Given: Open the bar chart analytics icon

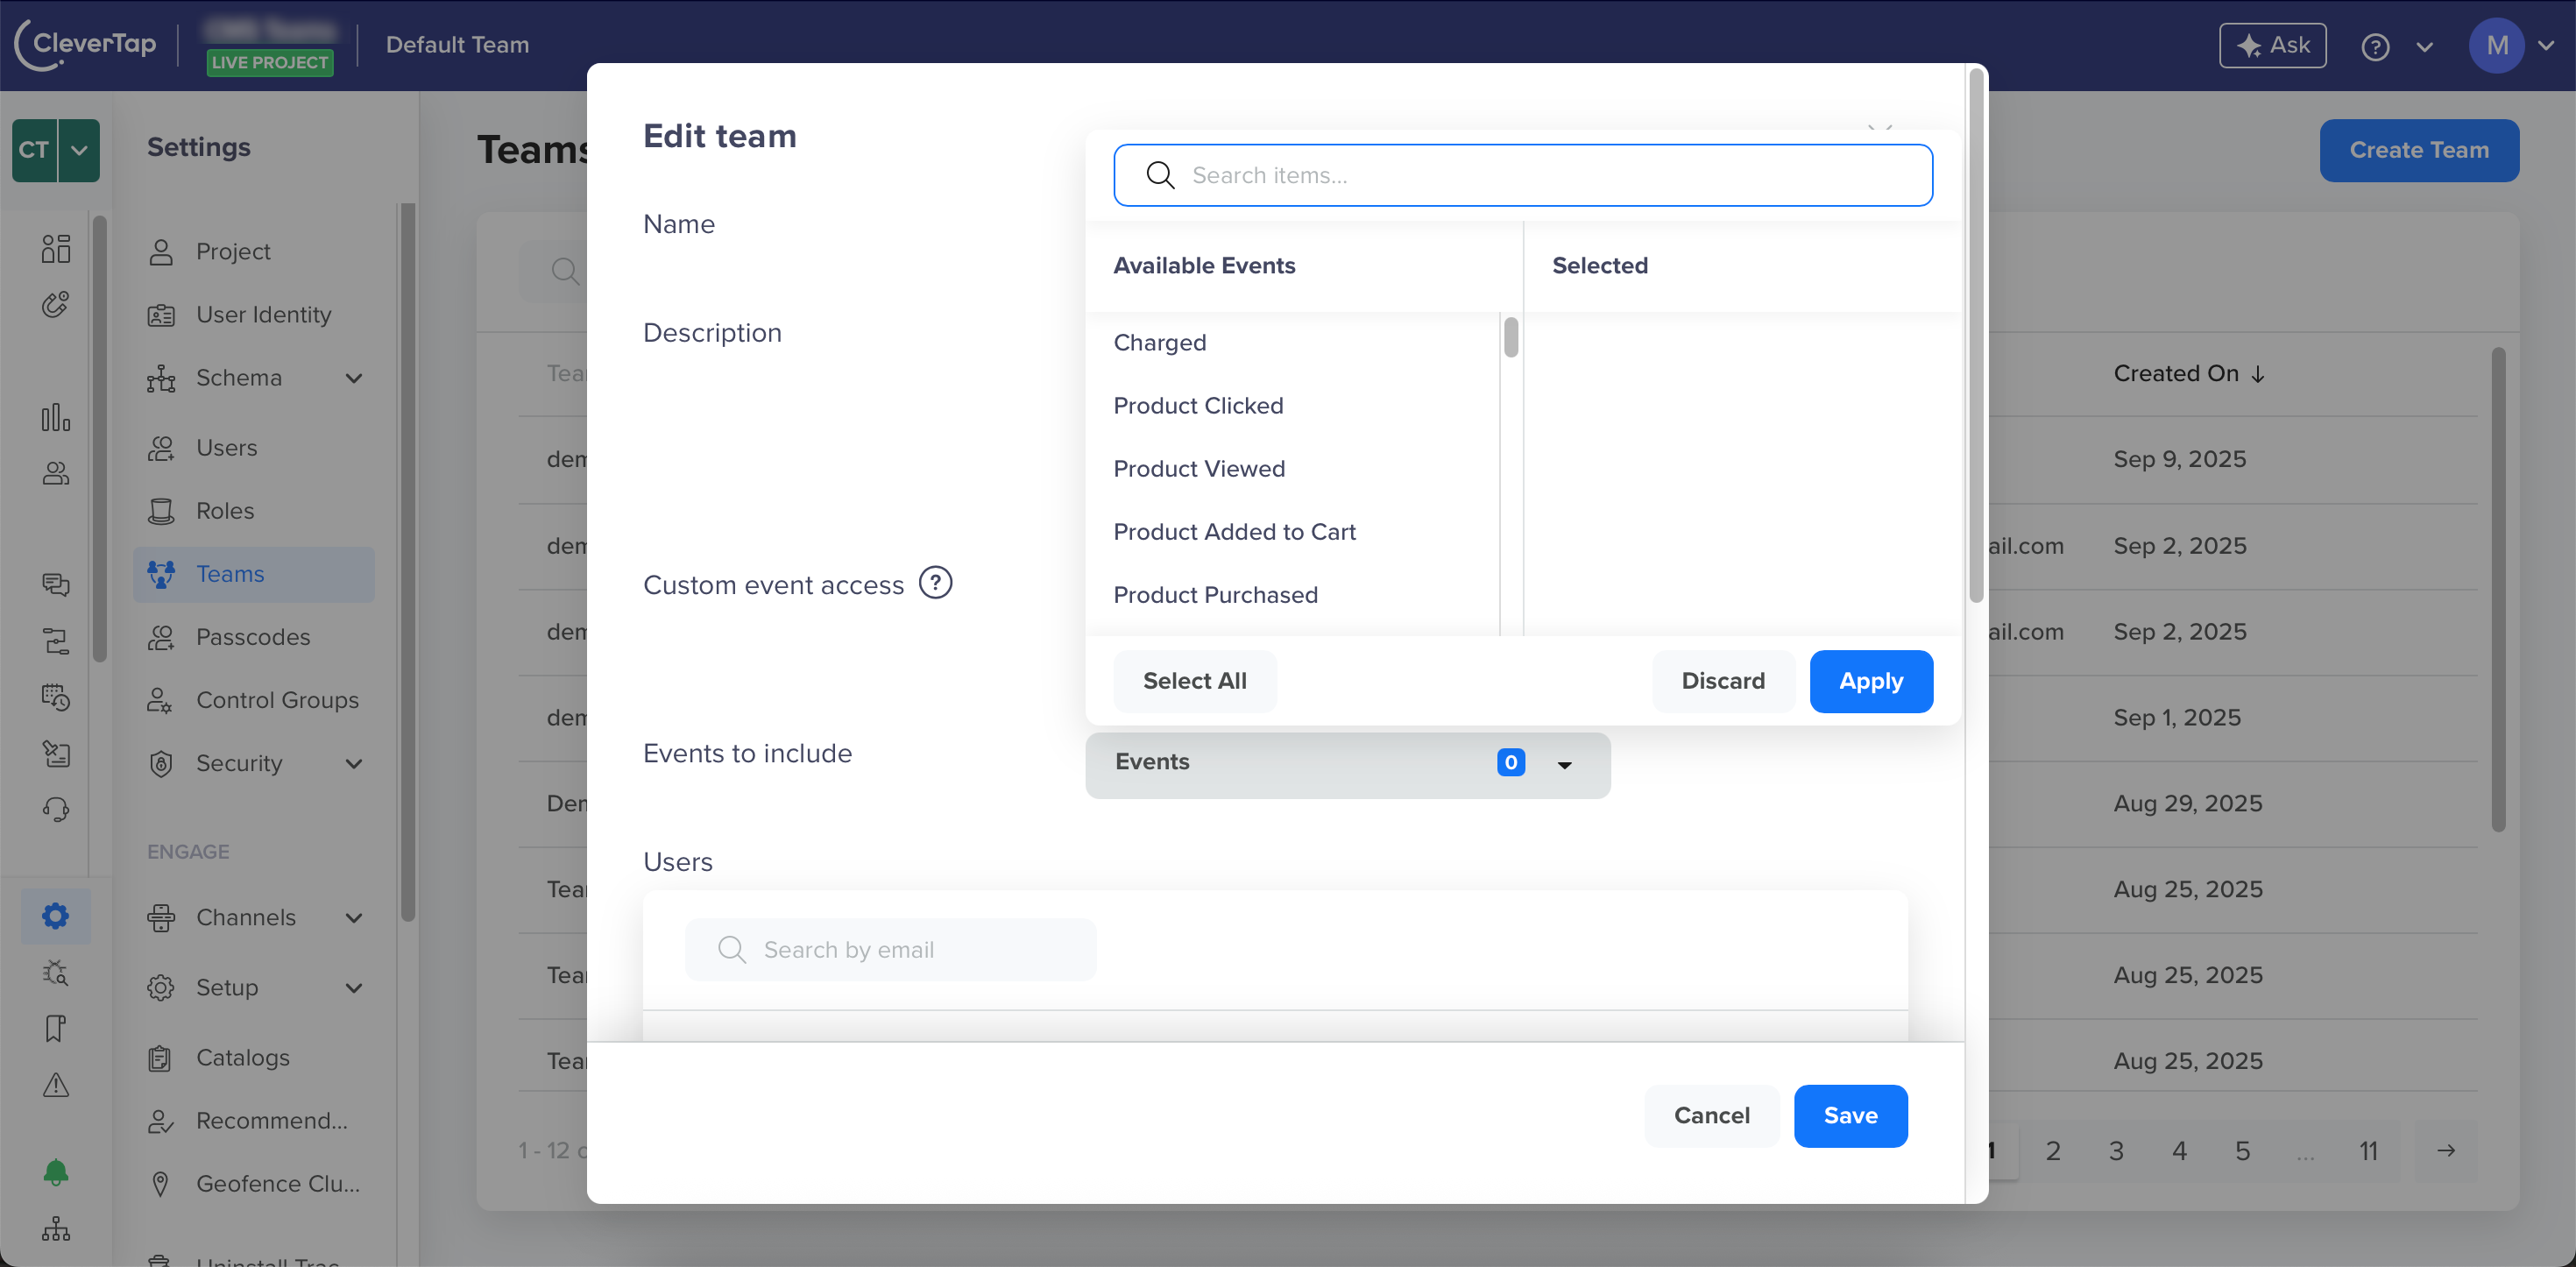Looking at the screenshot, I should click(x=56, y=417).
